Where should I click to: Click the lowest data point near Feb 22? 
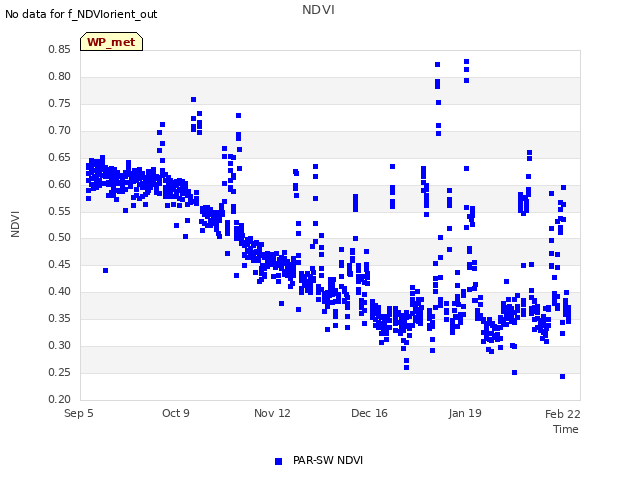[562, 376]
